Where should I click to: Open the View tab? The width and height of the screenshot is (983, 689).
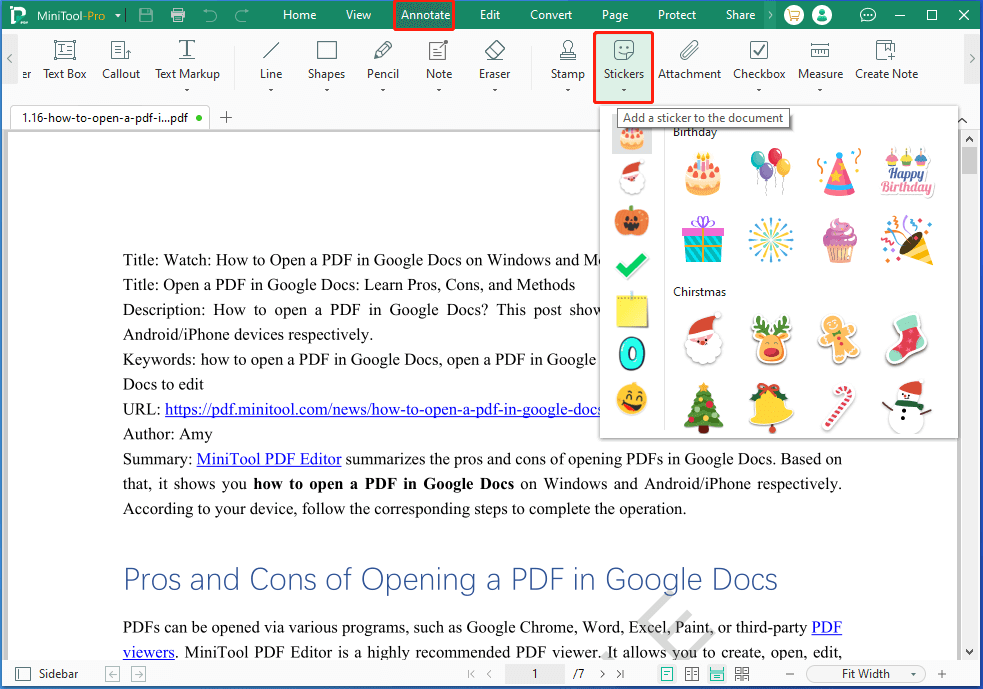pyautogui.click(x=358, y=15)
